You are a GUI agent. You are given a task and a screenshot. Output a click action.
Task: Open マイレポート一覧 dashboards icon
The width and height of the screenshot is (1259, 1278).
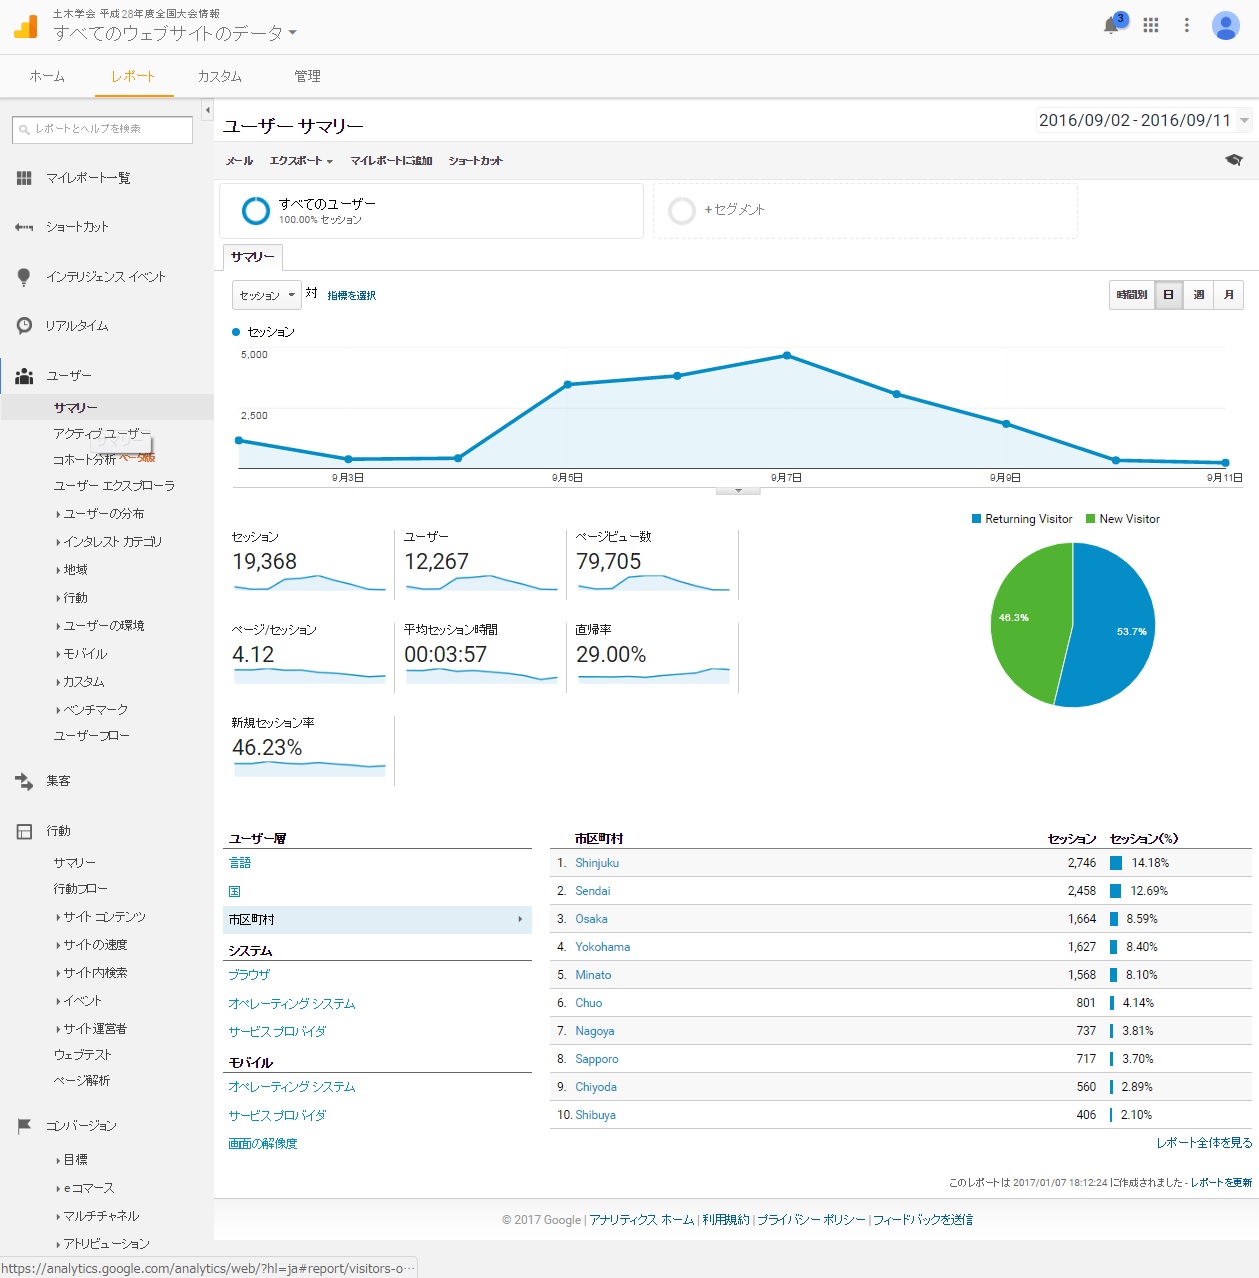[24, 178]
